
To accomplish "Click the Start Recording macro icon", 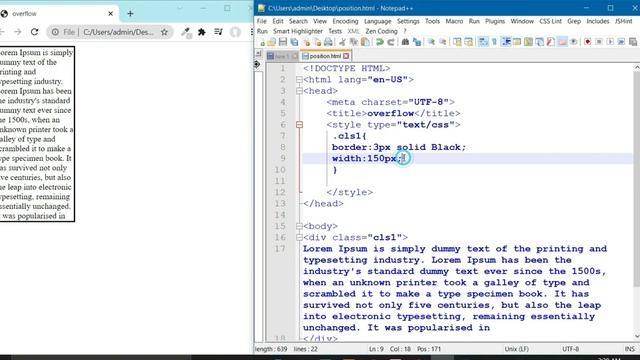I will tap(587, 42).
